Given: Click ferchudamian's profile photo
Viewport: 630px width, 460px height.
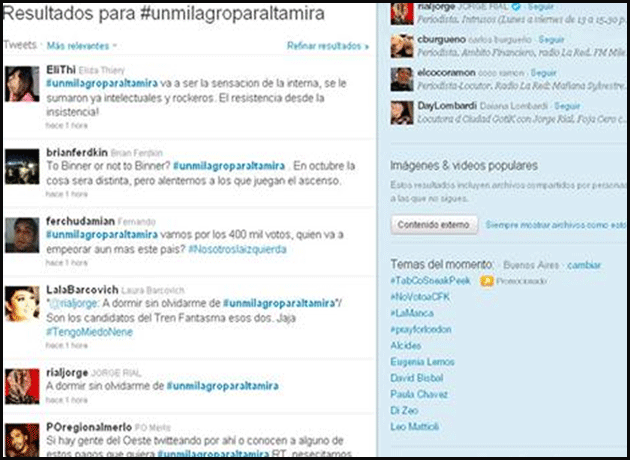Looking at the screenshot, I should point(22,235).
